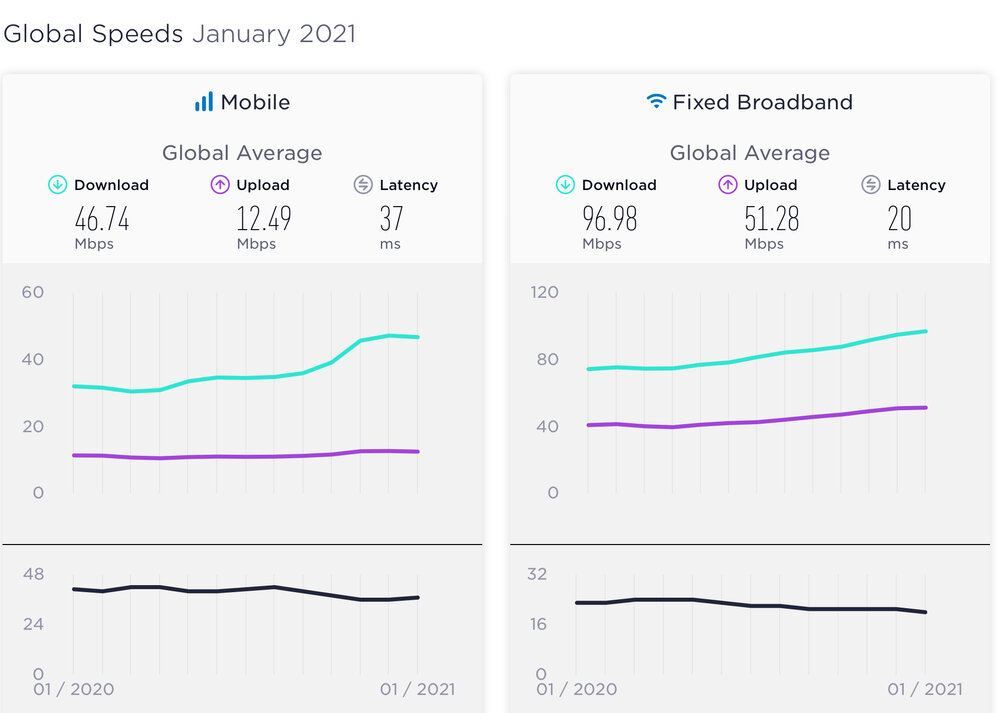The height and width of the screenshot is (713, 1000).
Task: Click the Fixed Broadband 51.28 Mbps value
Action: click(773, 219)
